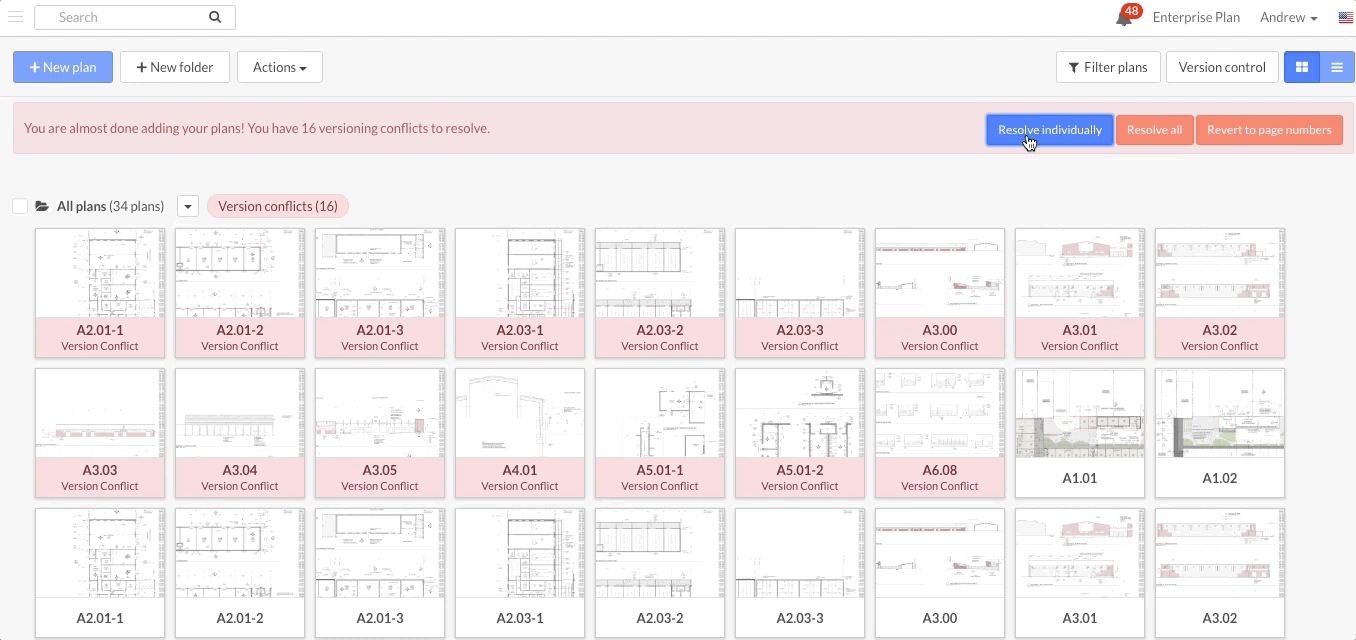Change language using the US flag icon
The width and height of the screenshot is (1356, 640).
click(1345, 17)
